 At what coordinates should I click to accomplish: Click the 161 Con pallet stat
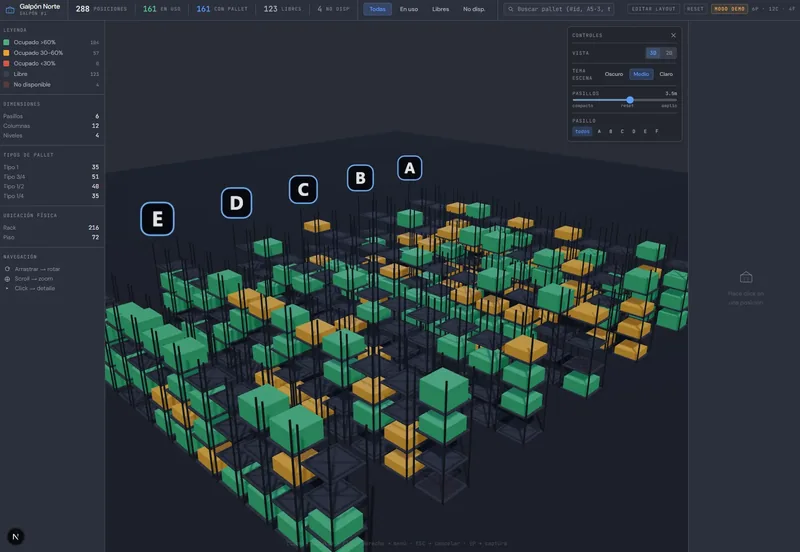click(222, 9)
